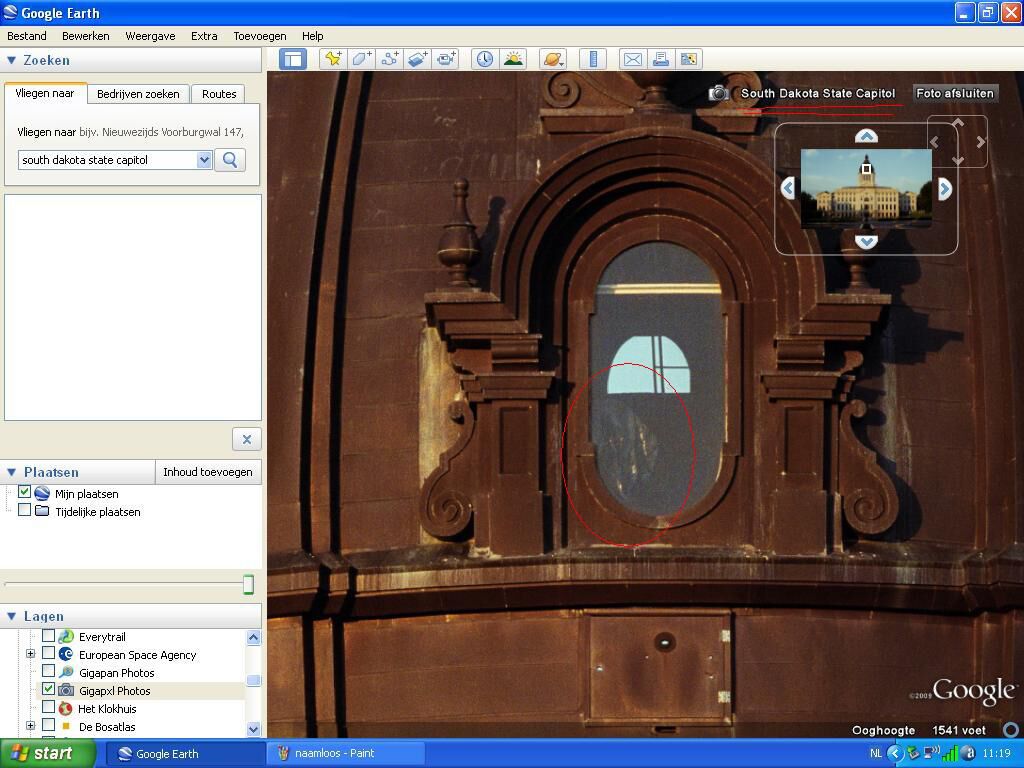Open the Weergave menu

pos(150,36)
